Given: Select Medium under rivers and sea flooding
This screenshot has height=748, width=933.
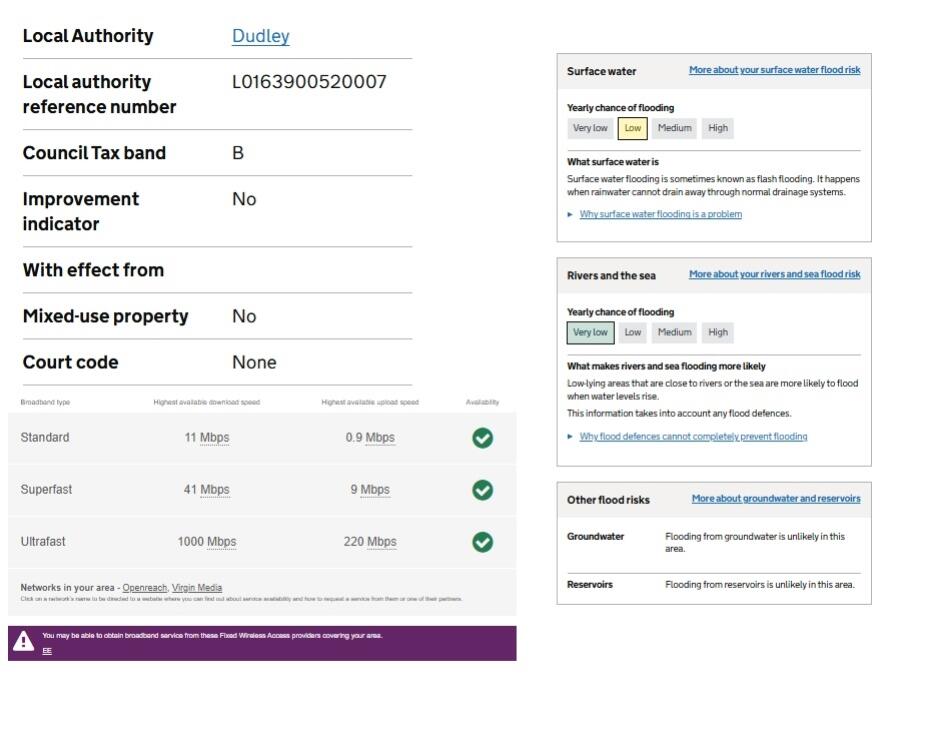Looking at the screenshot, I should (674, 332).
